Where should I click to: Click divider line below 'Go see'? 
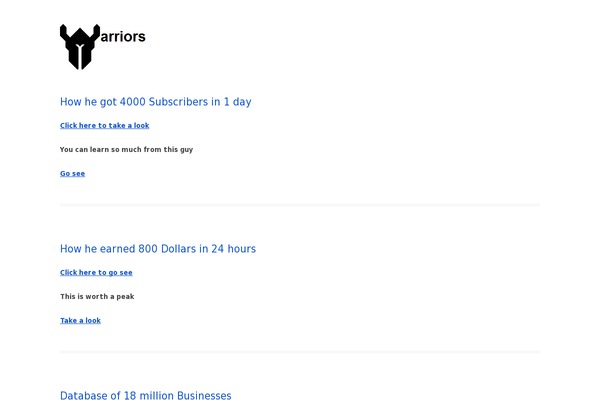[x=300, y=205]
